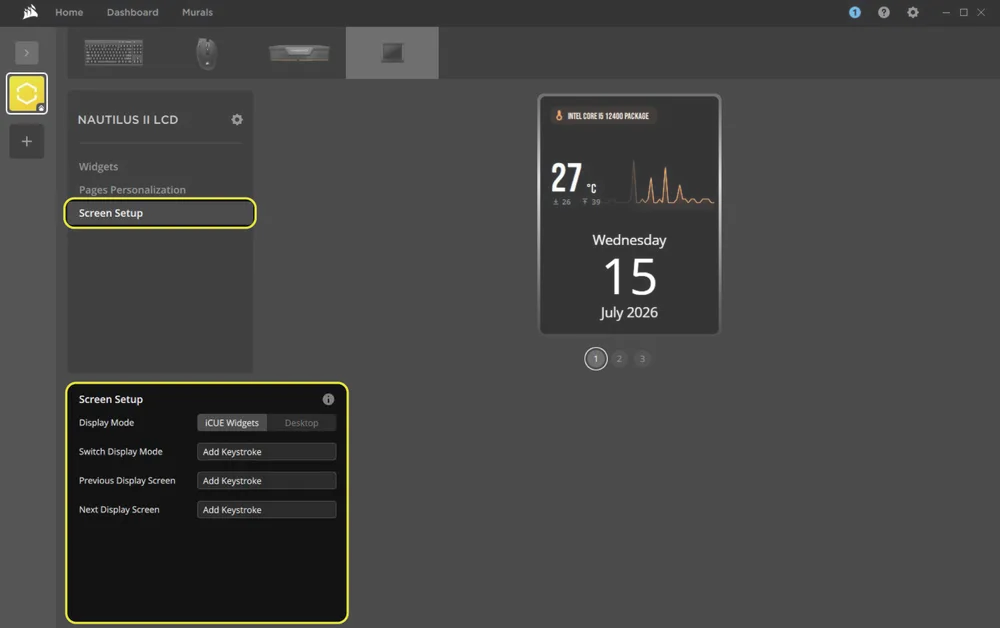The height and width of the screenshot is (628, 1000).
Task: Click the 27 °C temperature reading
Action: click(574, 178)
